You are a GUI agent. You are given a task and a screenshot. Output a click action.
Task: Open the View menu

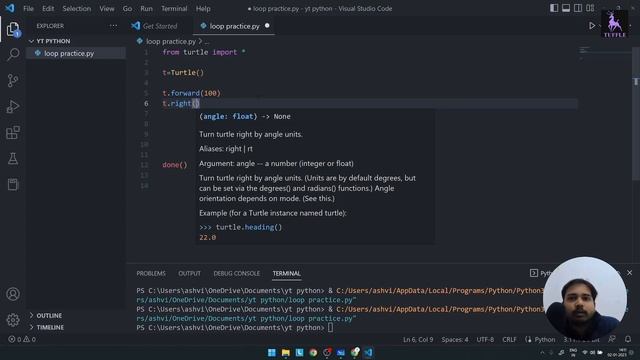point(107,9)
